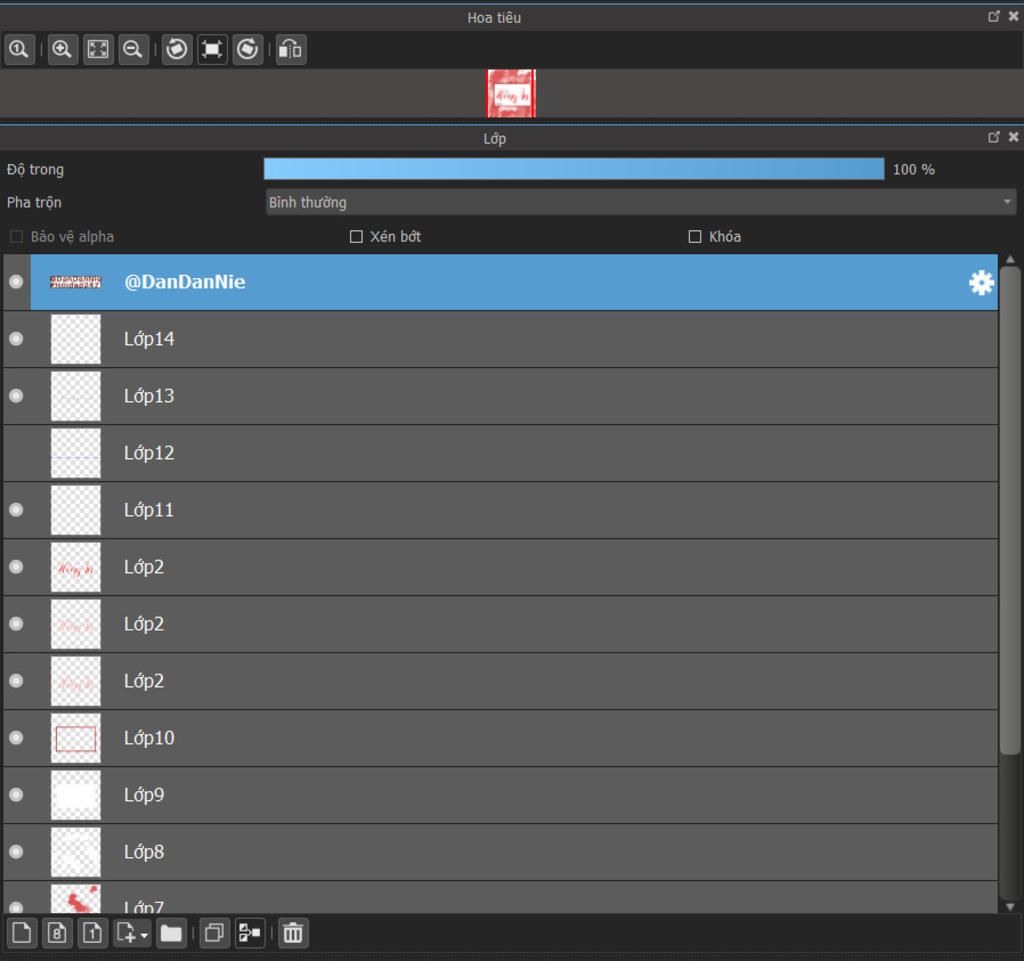Hide the Lớp10 layer
Screen dimensions: 1024x961
(16, 738)
